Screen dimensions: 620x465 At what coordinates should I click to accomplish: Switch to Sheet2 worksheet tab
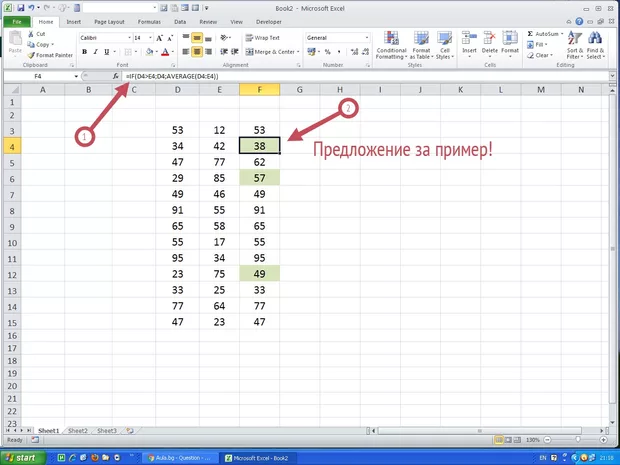click(78, 431)
